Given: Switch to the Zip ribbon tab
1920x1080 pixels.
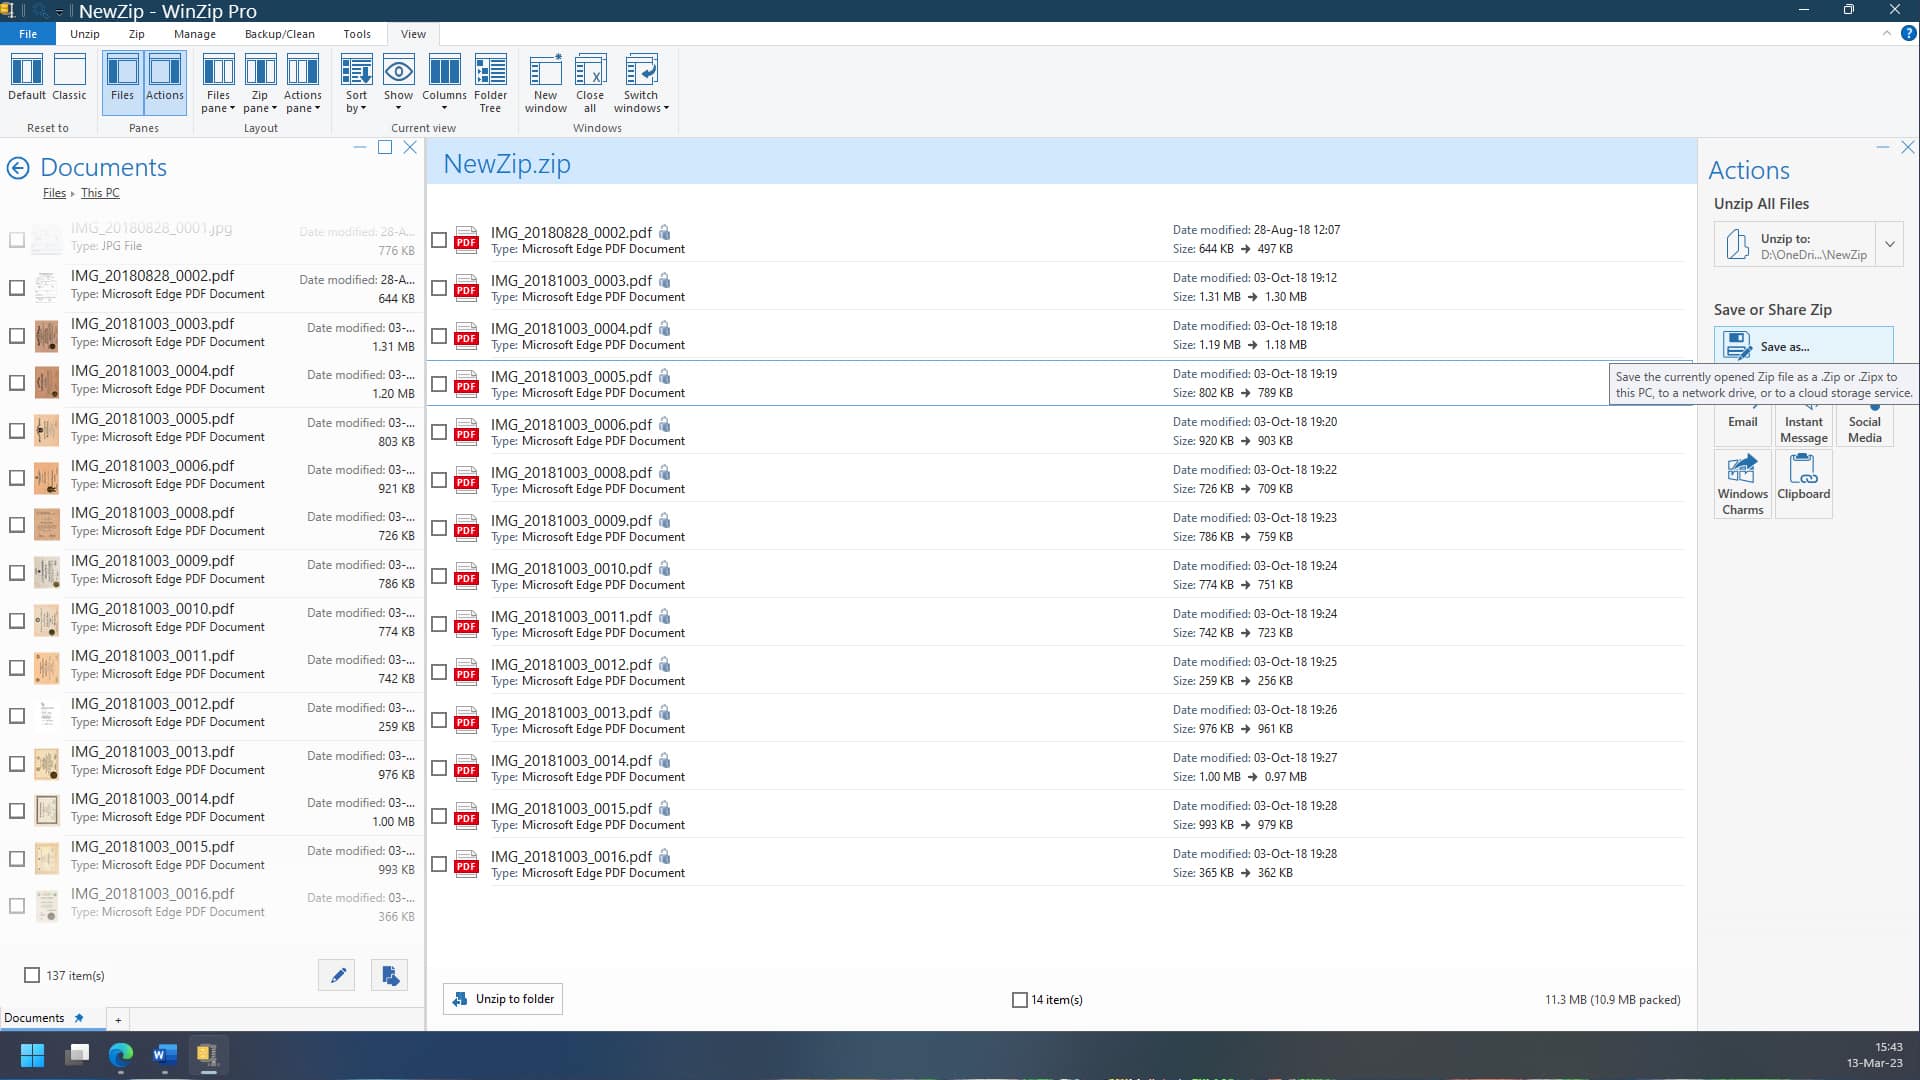Looking at the screenshot, I should pyautogui.click(x=137, y=34).
